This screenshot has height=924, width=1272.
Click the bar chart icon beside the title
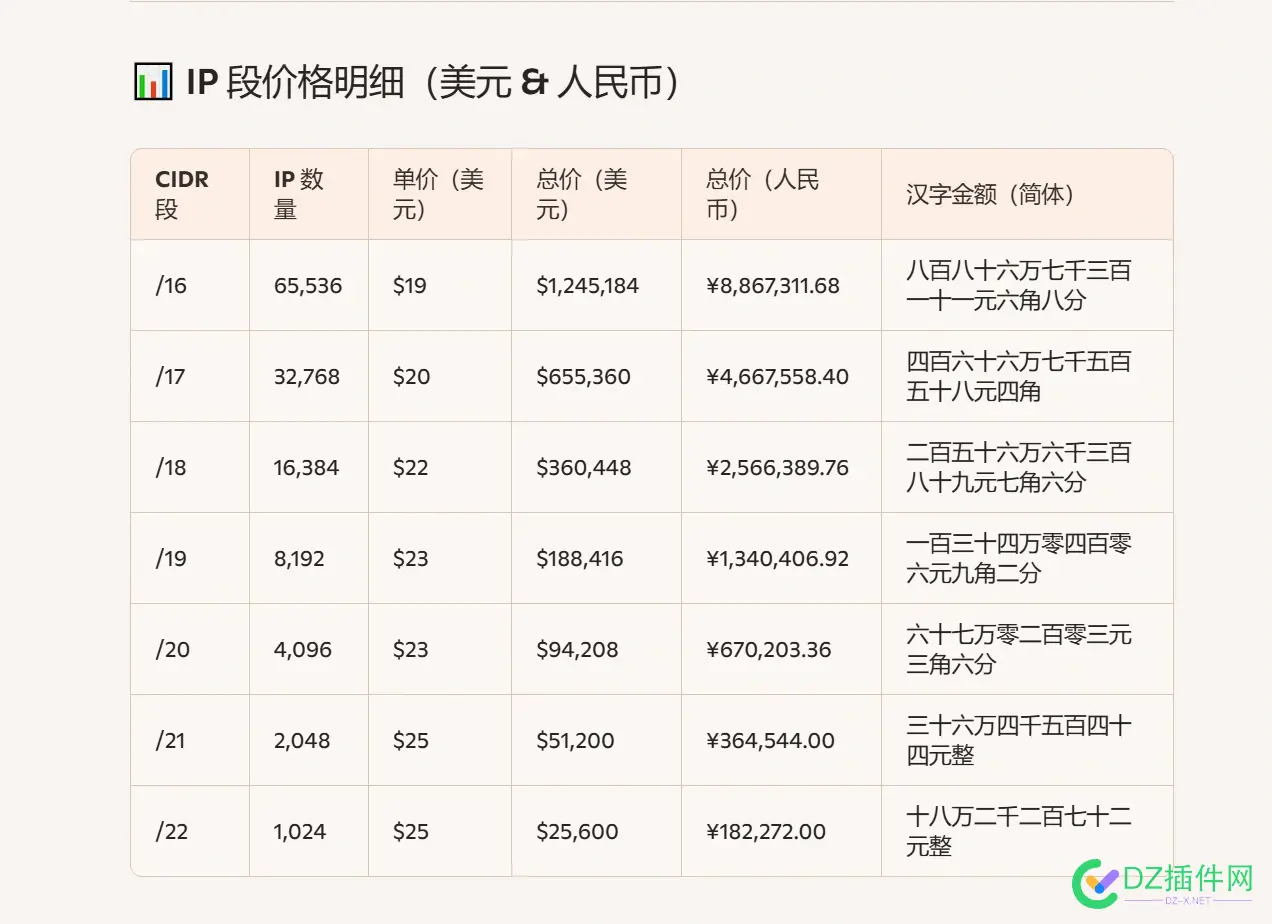[x=150, y=84]
